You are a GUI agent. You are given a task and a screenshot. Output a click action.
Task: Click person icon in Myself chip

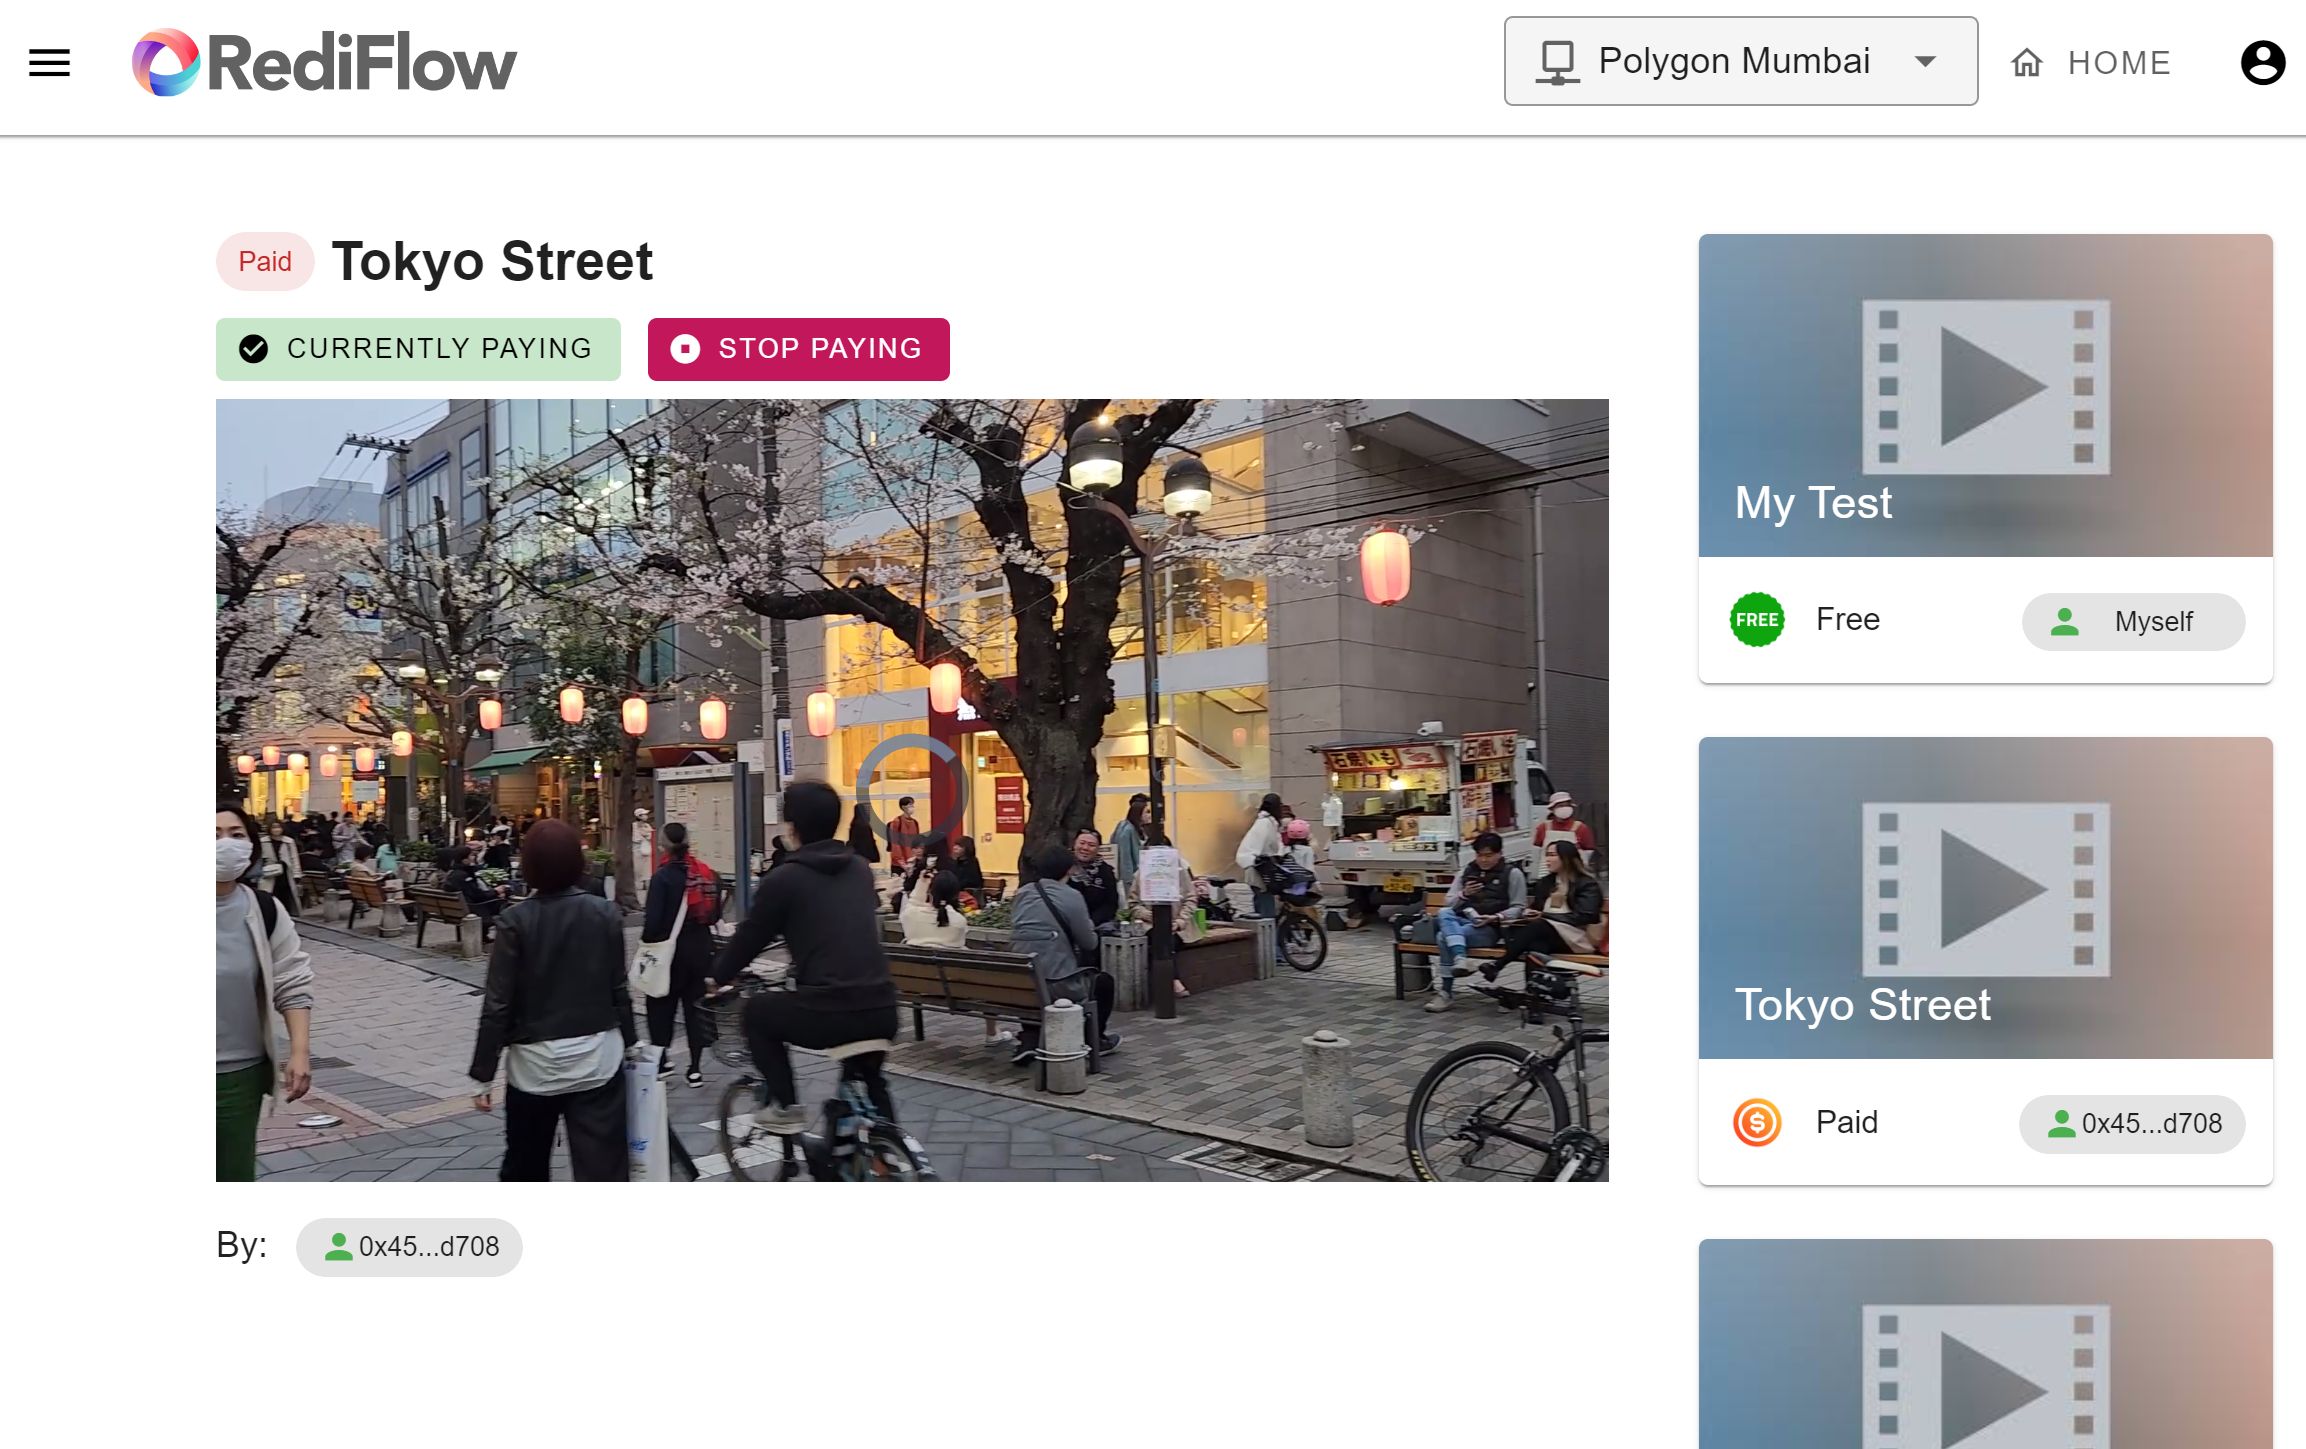(2064, 622)
